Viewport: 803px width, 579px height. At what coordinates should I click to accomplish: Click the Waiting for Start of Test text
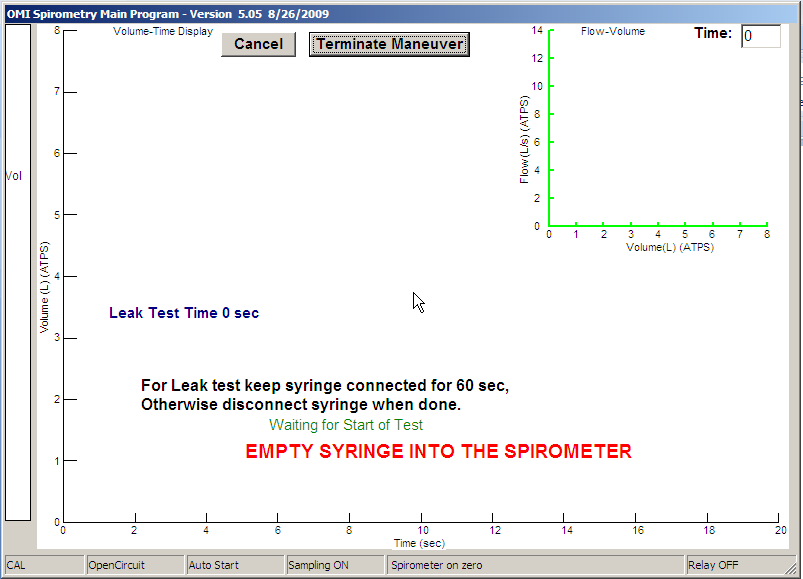click(346, 425)
